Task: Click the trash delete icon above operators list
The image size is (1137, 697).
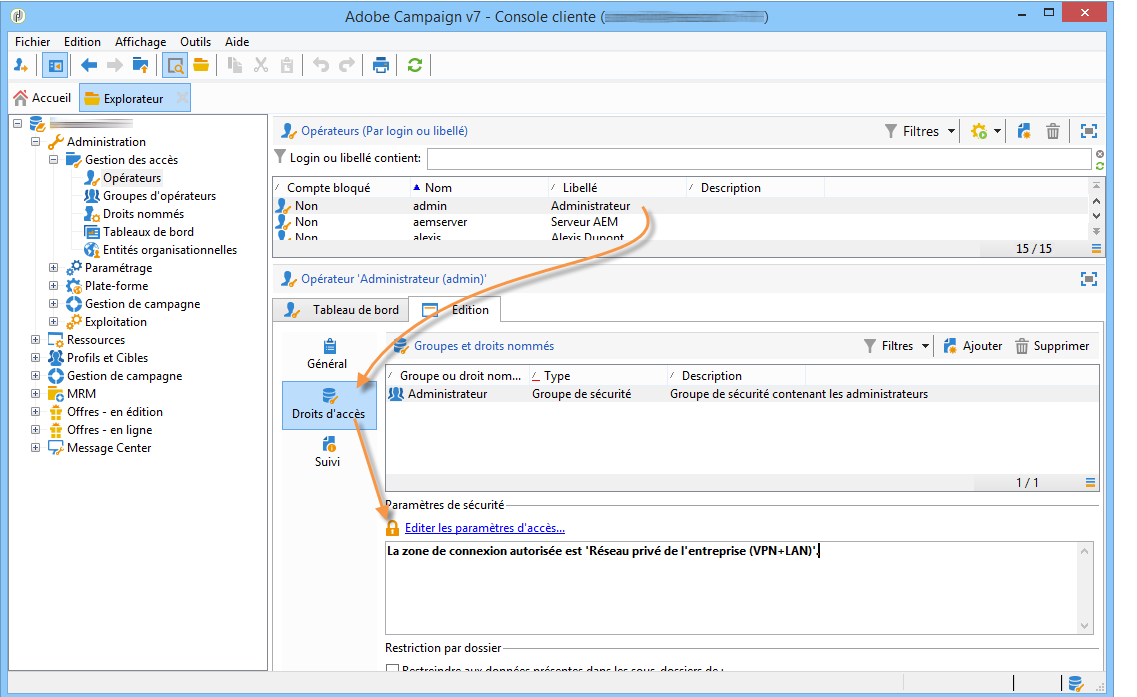Action: (1053, 131)
